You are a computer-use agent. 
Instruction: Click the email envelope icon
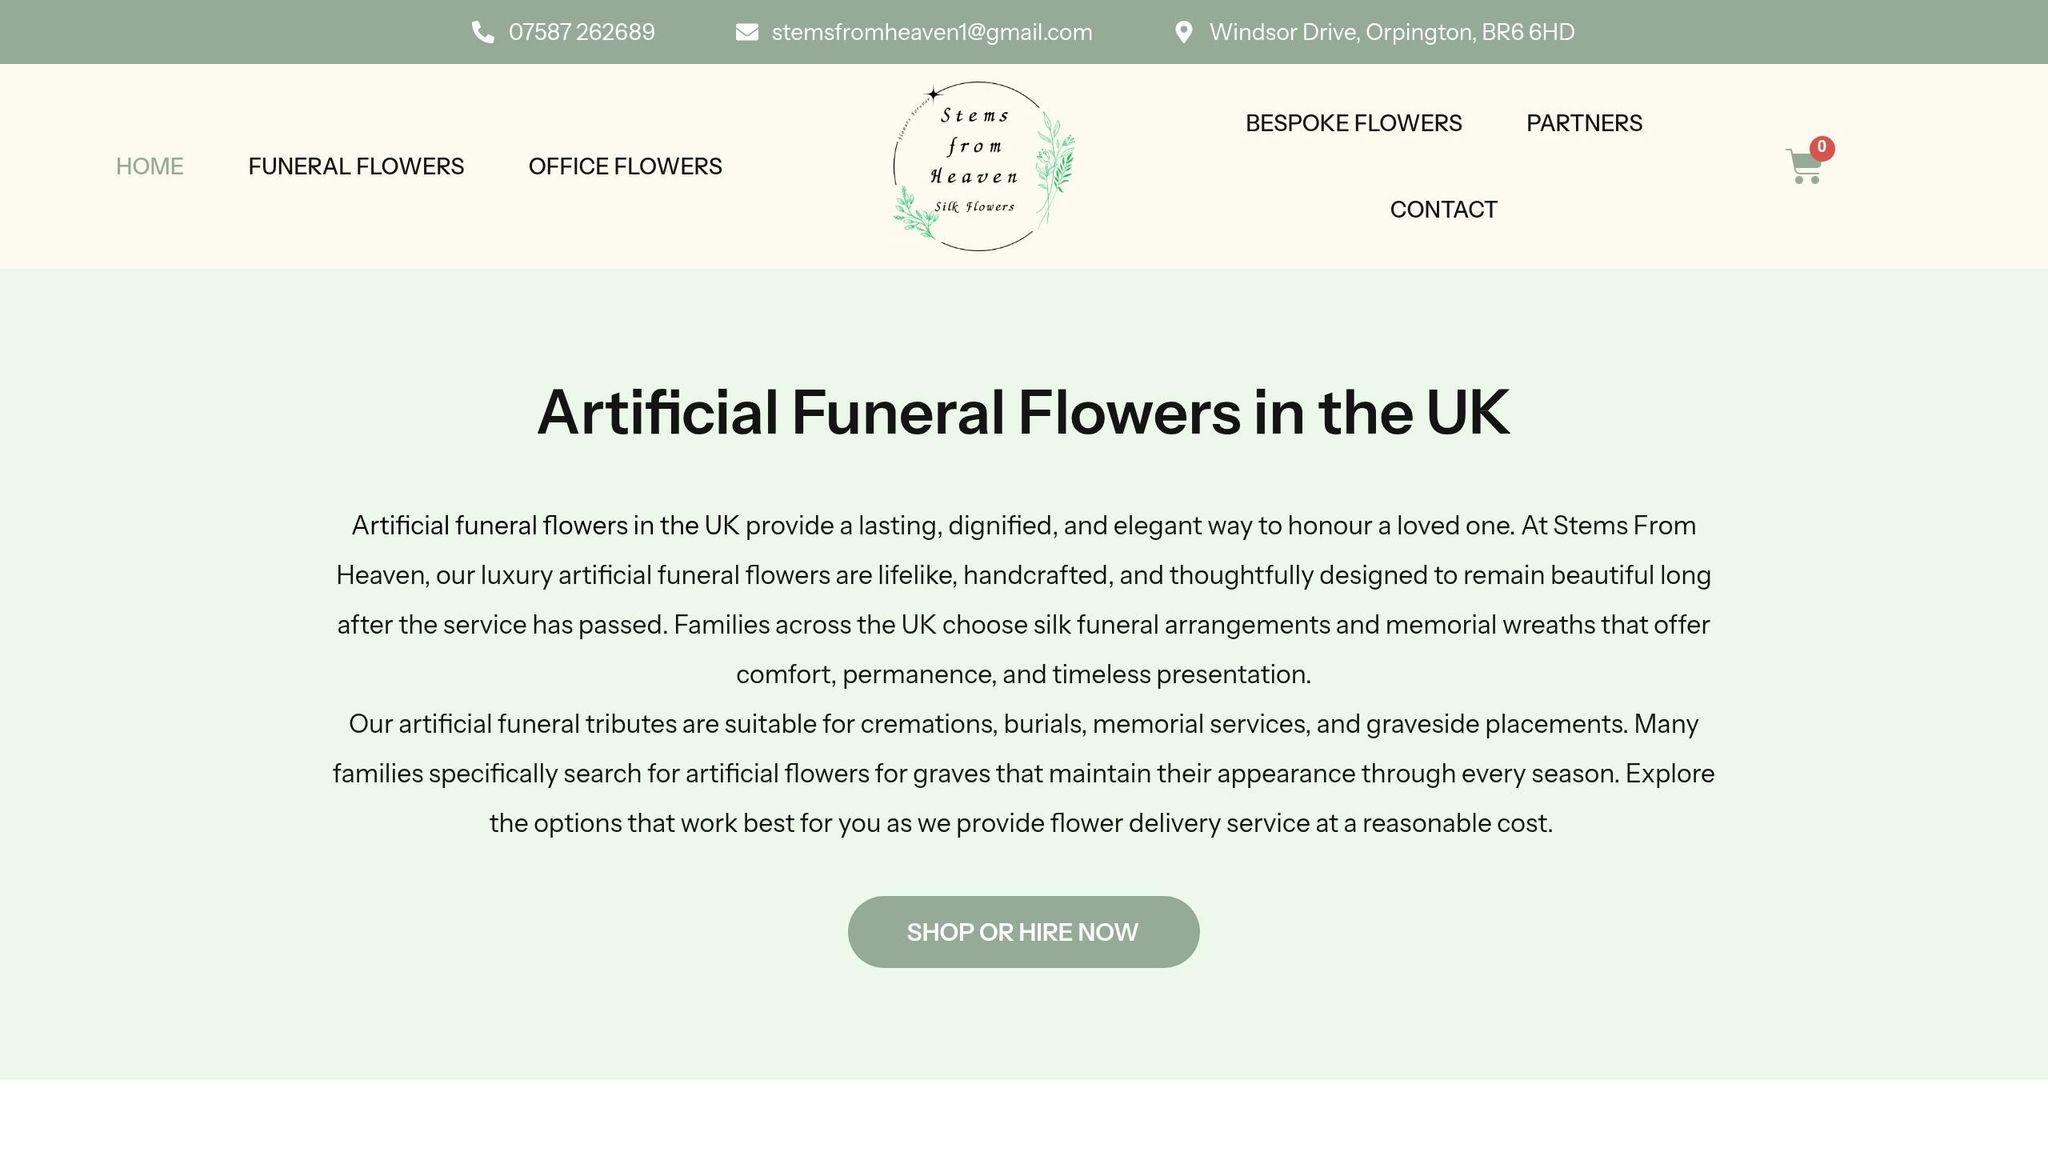point(746,33)
